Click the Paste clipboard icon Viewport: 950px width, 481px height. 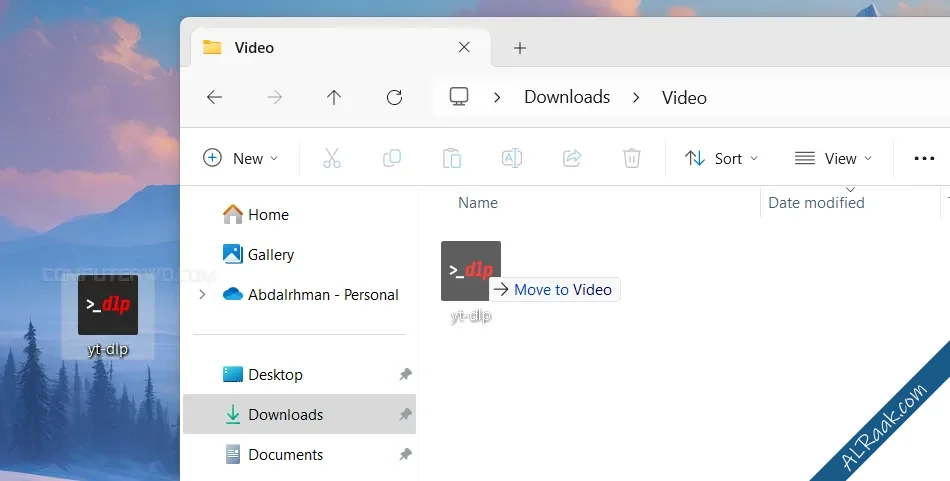click(452, 158)
